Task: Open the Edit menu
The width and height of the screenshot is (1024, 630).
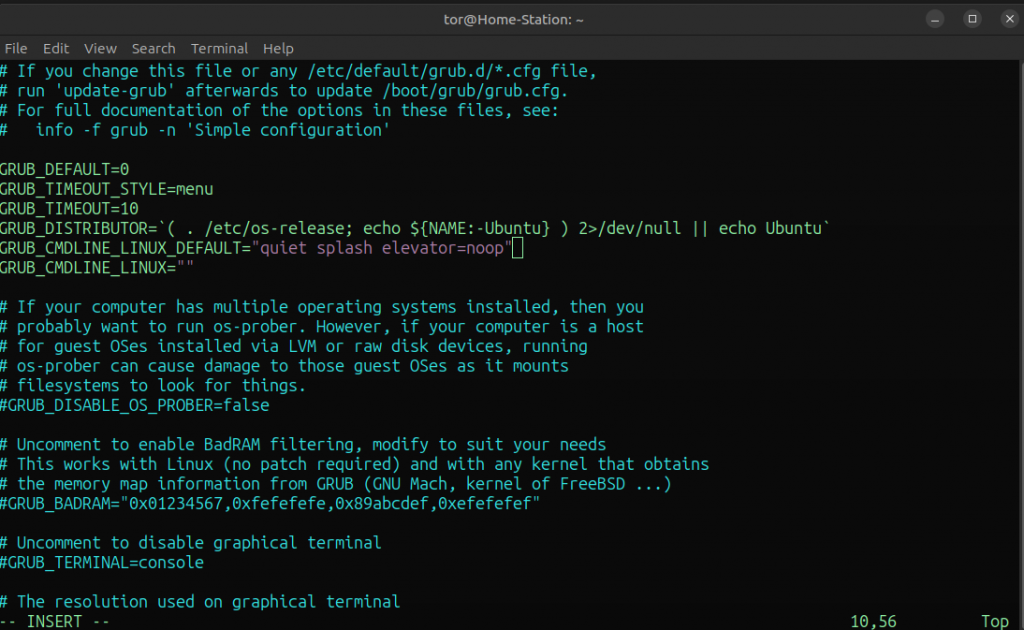Action: pyautogui.click(x=56, y=48)
